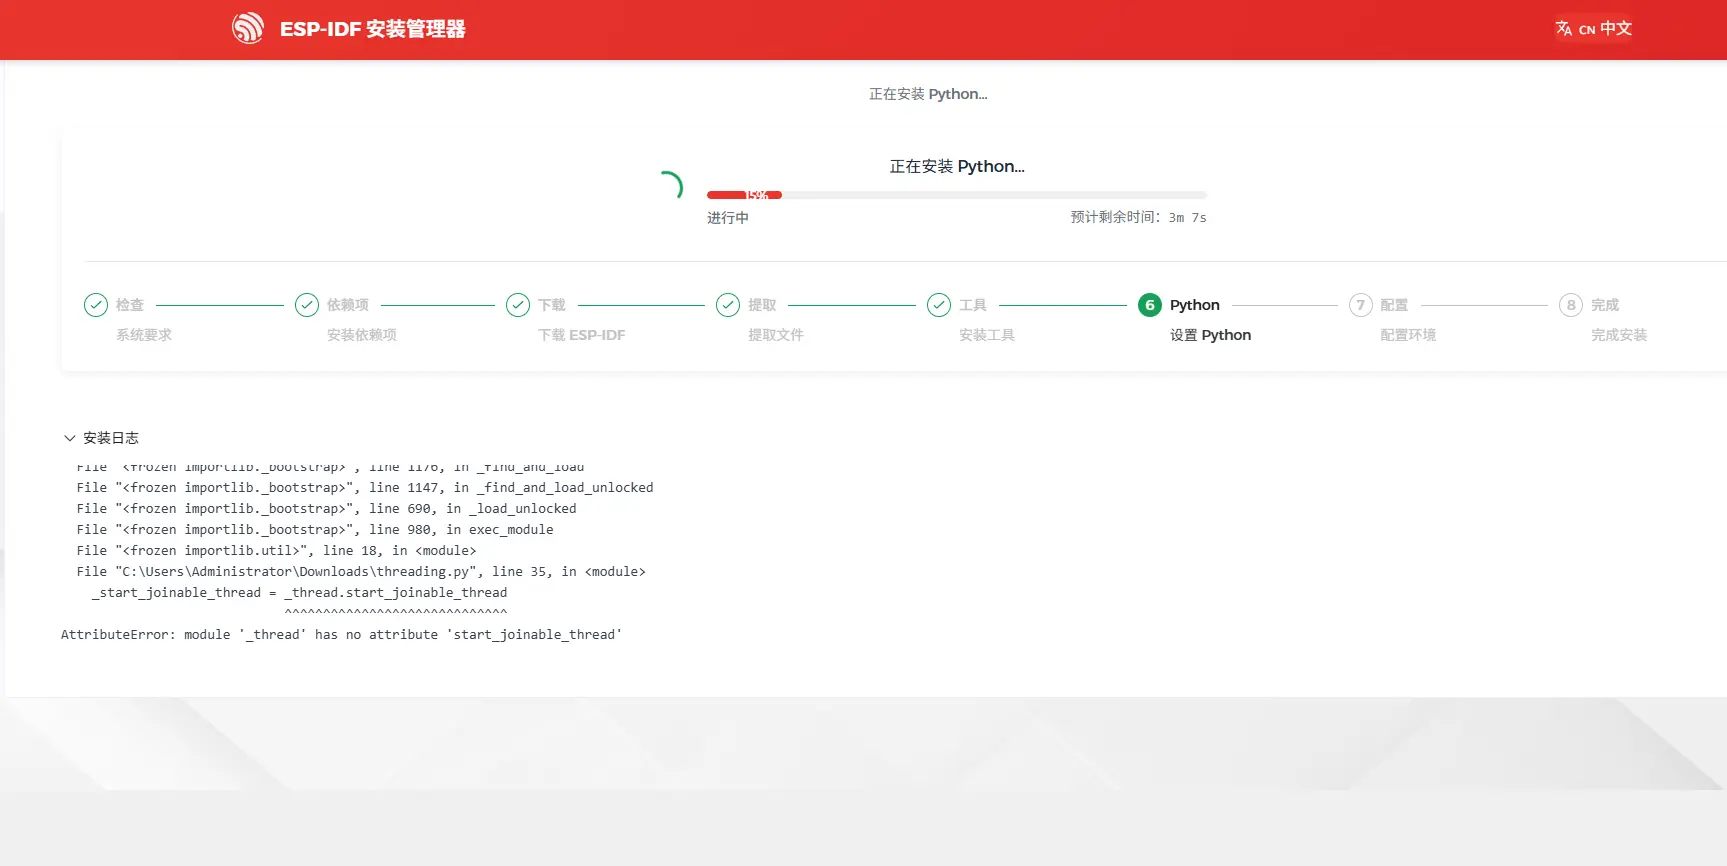Viewport: 1727px width, 866px height.
Task: Click the ESP-IDF 安装管理器 title
Action: pyautogui.click(x=373, y=29)
